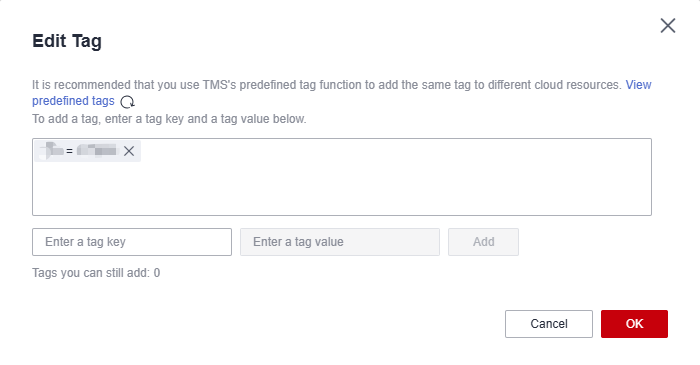Remove the existing tag with its X
The height and width of the screenshot is (365, 700).
pyautogui.click(x=129, y=151)
